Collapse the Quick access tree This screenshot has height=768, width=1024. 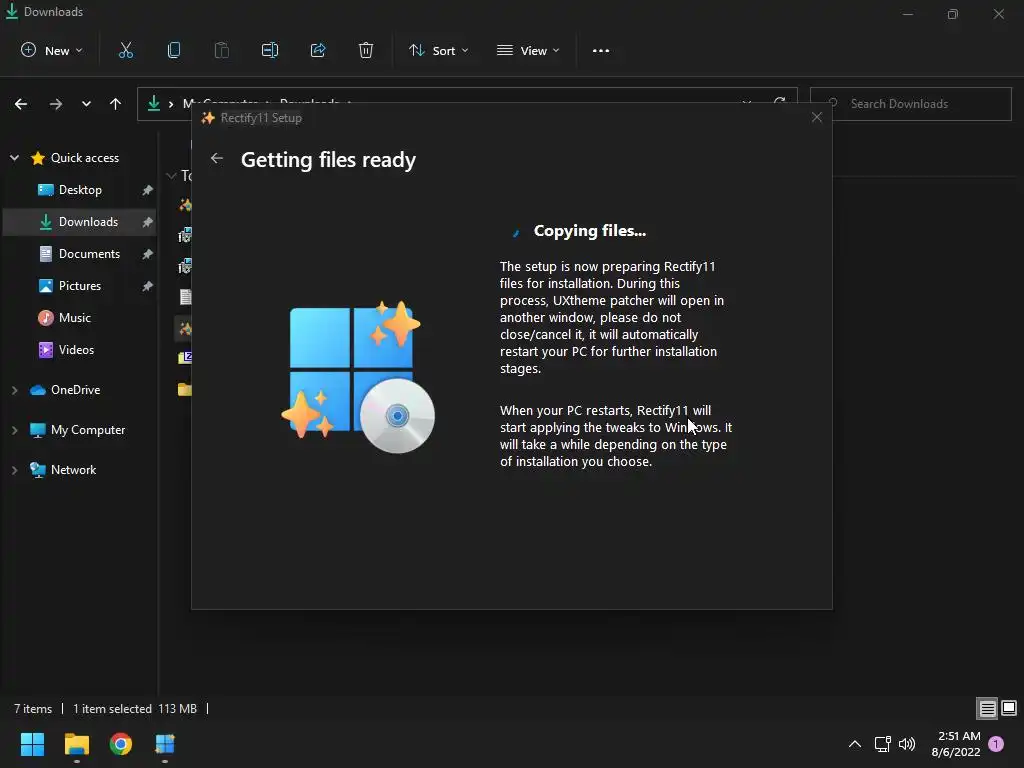point(14,157)
